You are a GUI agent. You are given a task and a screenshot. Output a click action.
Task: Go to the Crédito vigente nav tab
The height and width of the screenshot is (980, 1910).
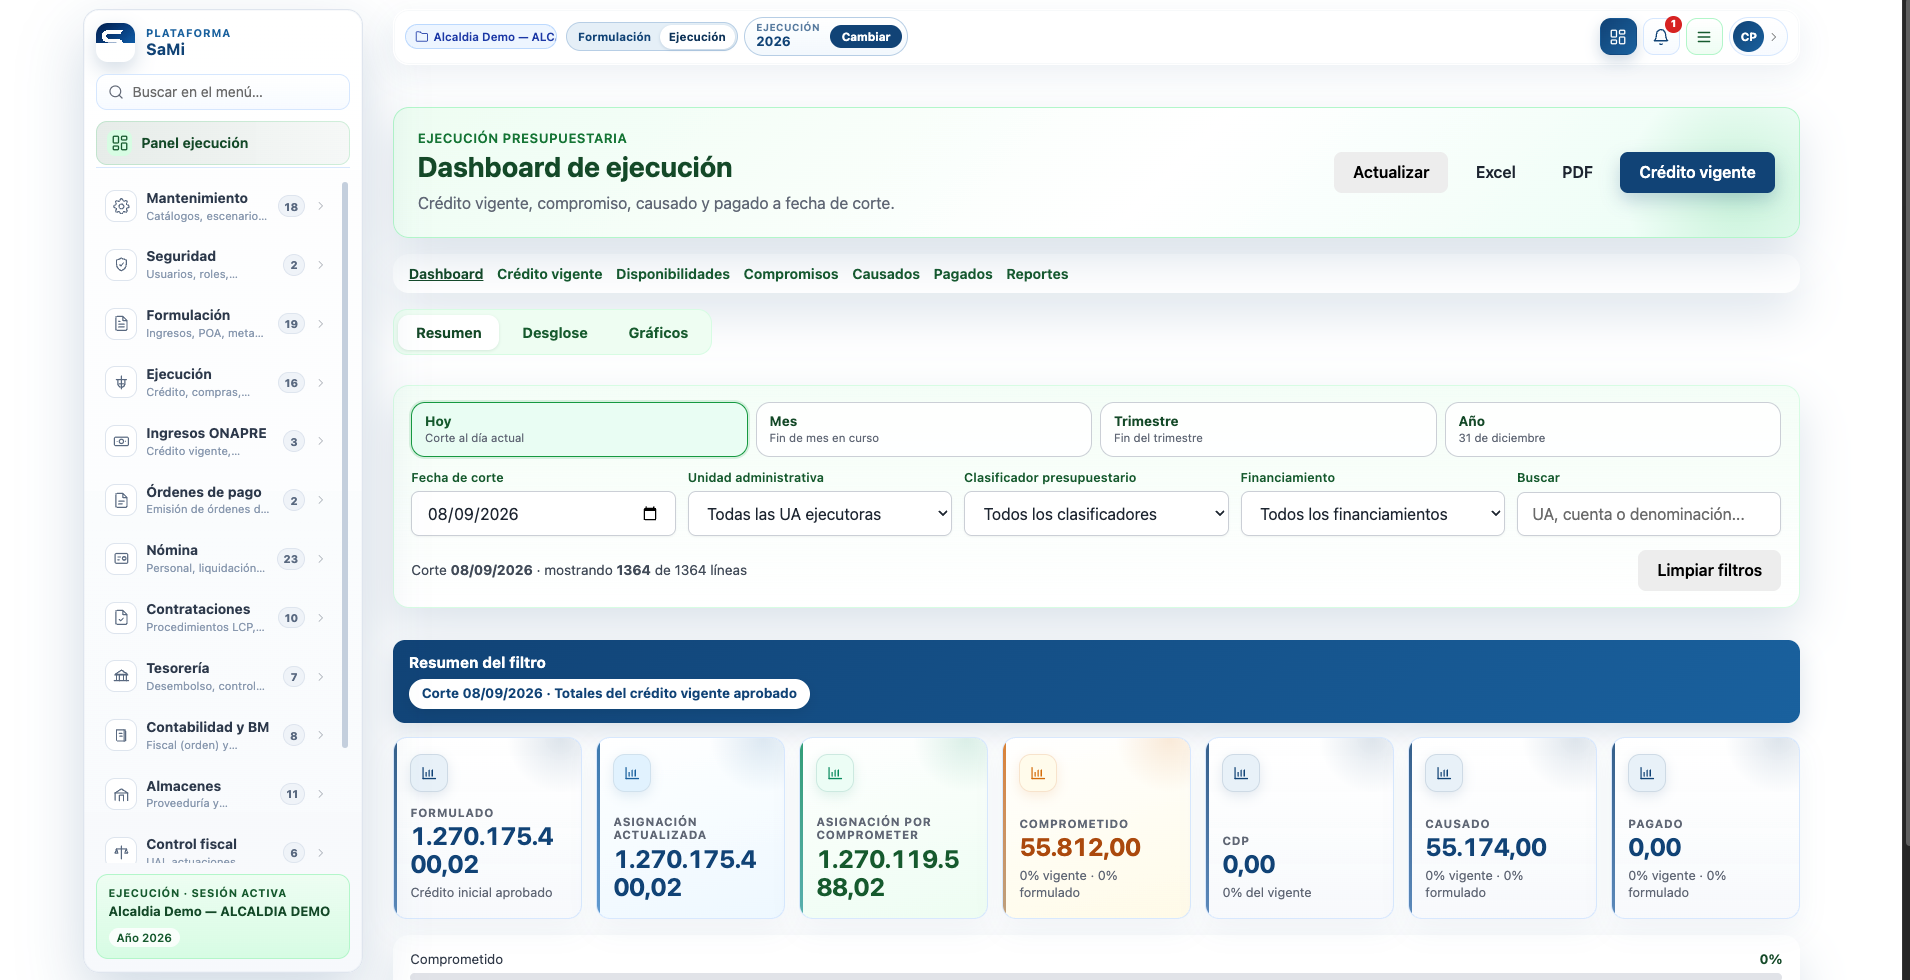tap(549, 274)
